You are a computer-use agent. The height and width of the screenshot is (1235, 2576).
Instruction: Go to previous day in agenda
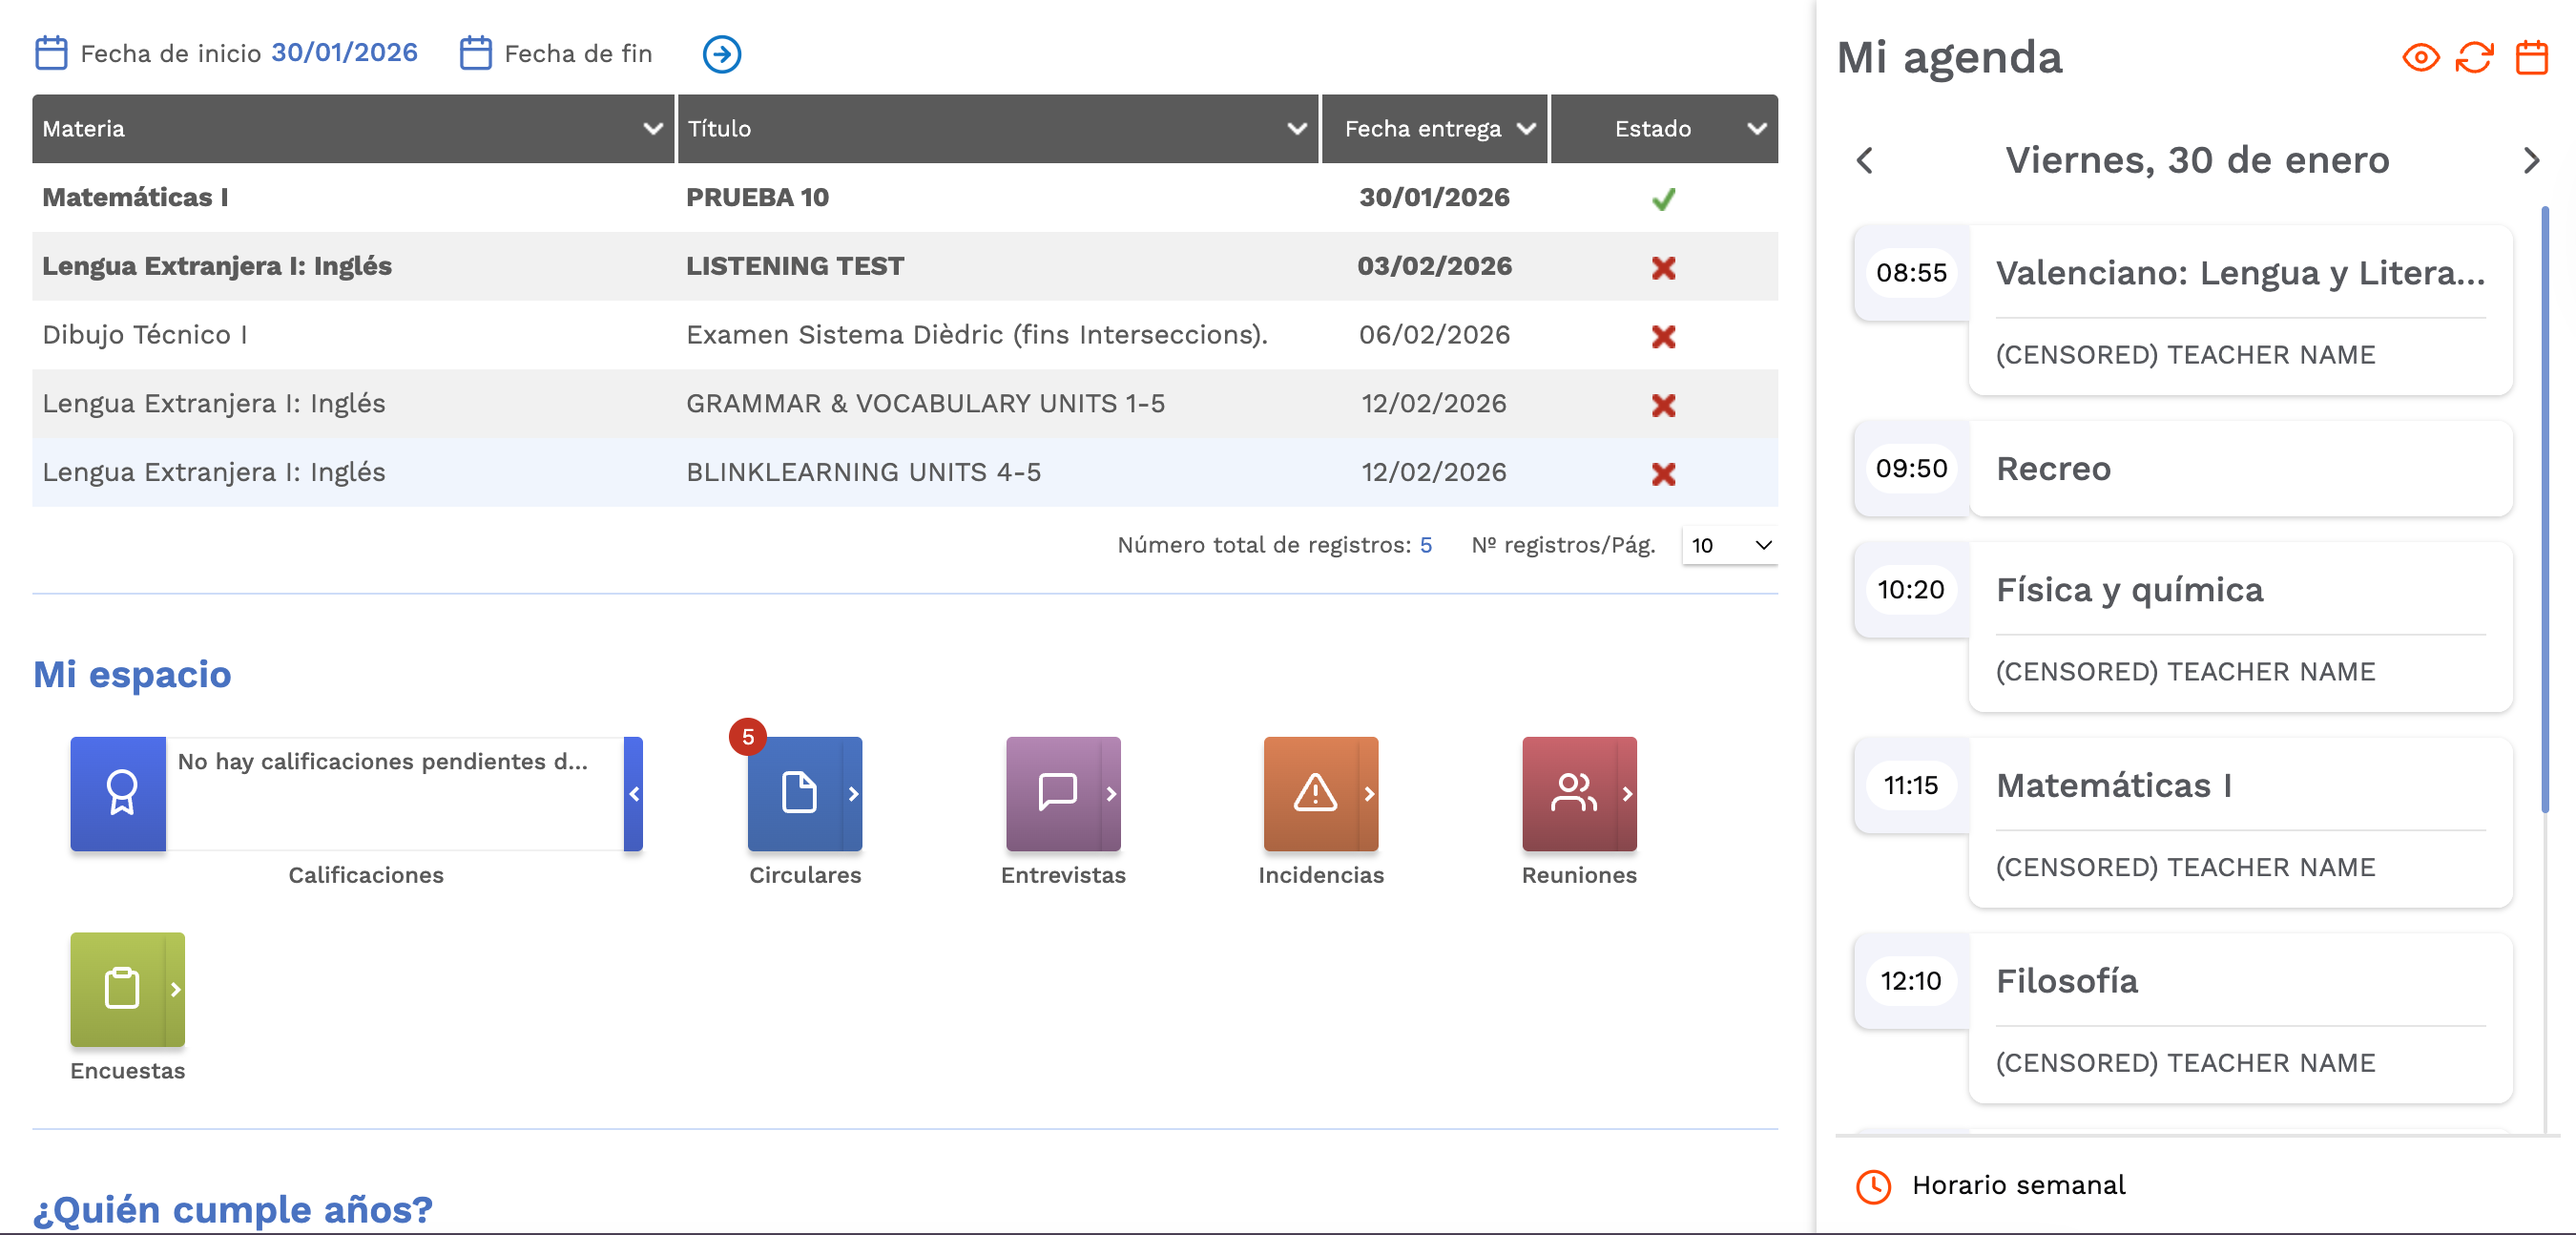1864,160
